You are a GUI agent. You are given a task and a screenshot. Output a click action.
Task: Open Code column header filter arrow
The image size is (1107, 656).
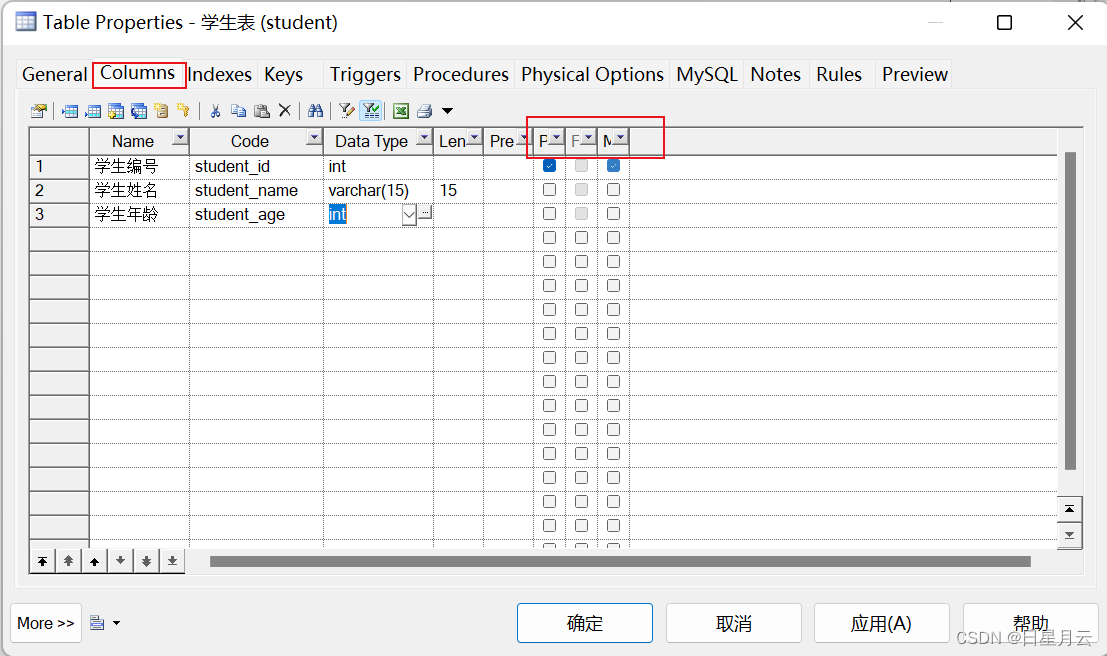pyautogui.click(x=314, y=138)
